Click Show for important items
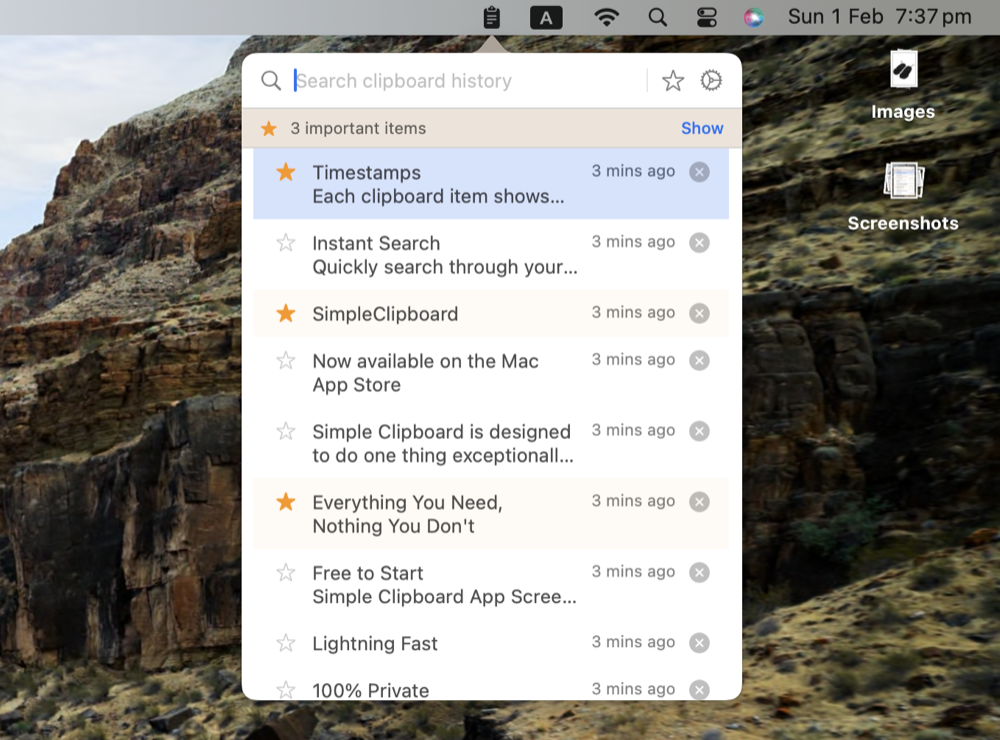The height and width of the screenshot is (740, 1000). pyautogui.click(x=702, y=128)
